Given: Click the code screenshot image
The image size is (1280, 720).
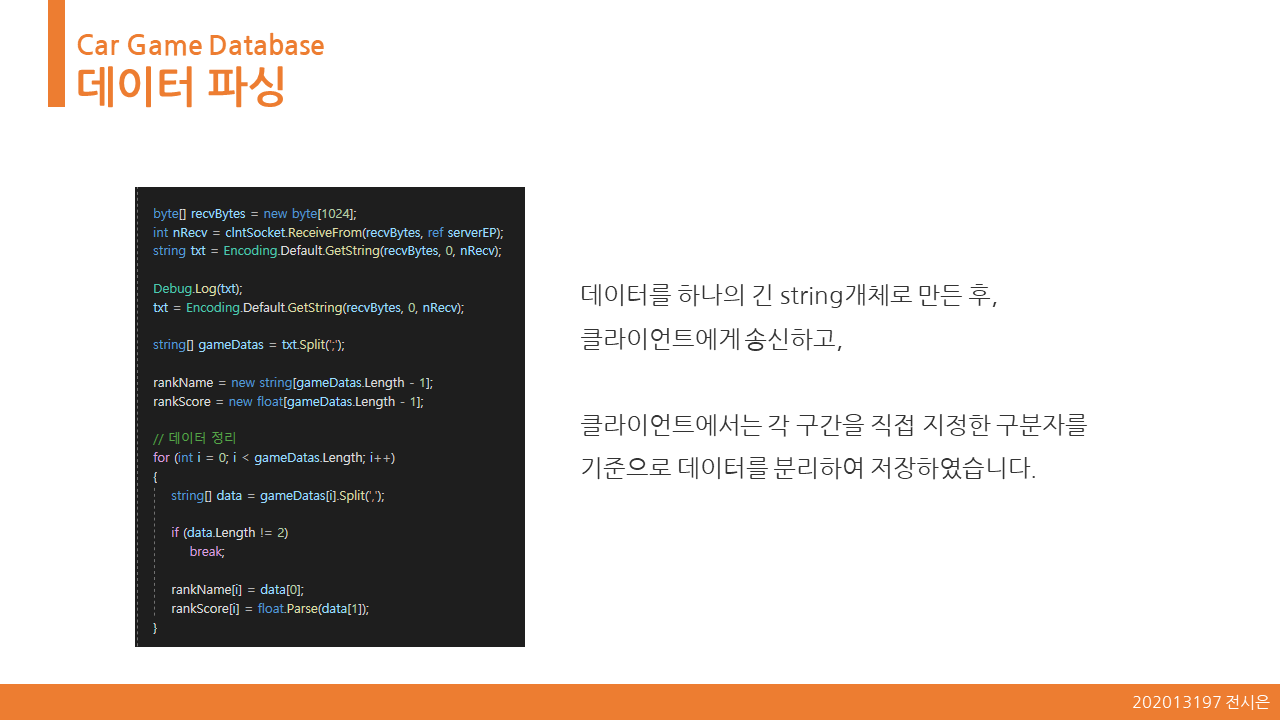Looking at the screenshot, I should tap(330, 417).
